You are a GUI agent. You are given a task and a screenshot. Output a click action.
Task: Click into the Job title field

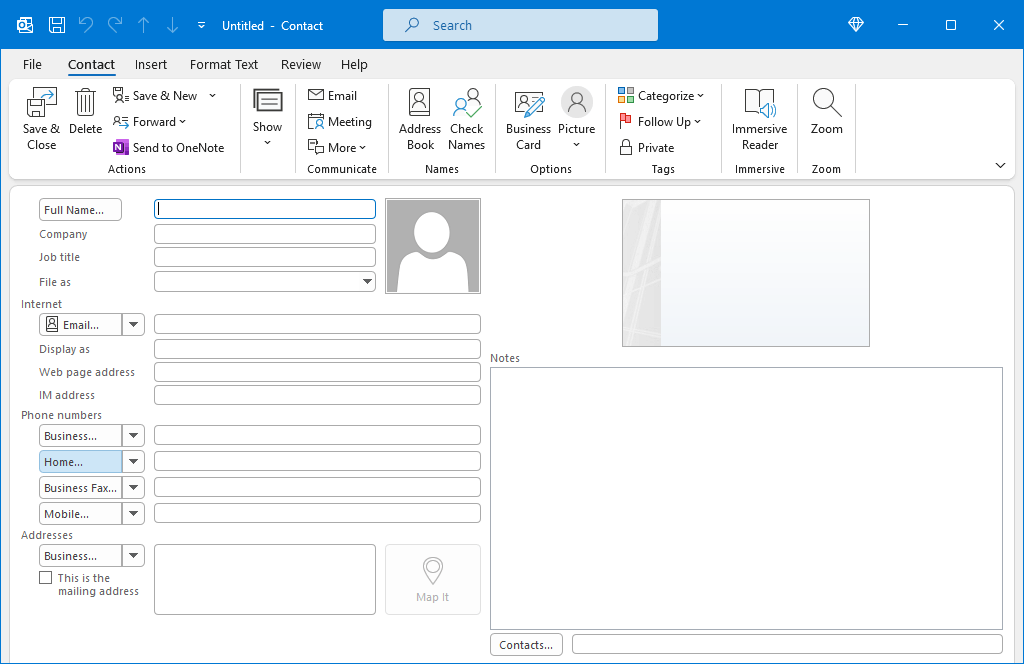pyautogui.click(x=264, y=257)
